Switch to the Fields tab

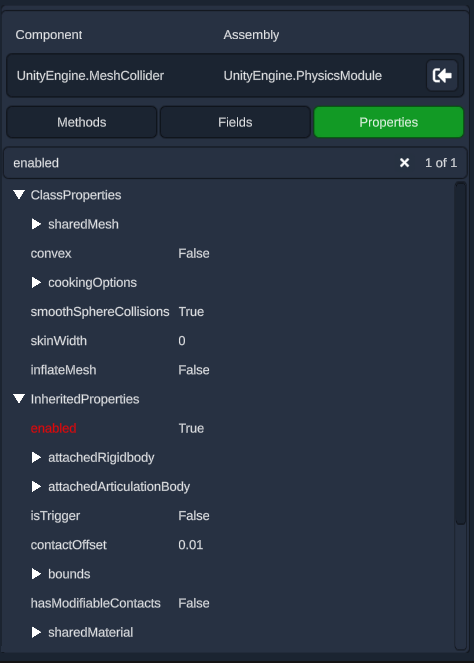click(x=235, y=122)
